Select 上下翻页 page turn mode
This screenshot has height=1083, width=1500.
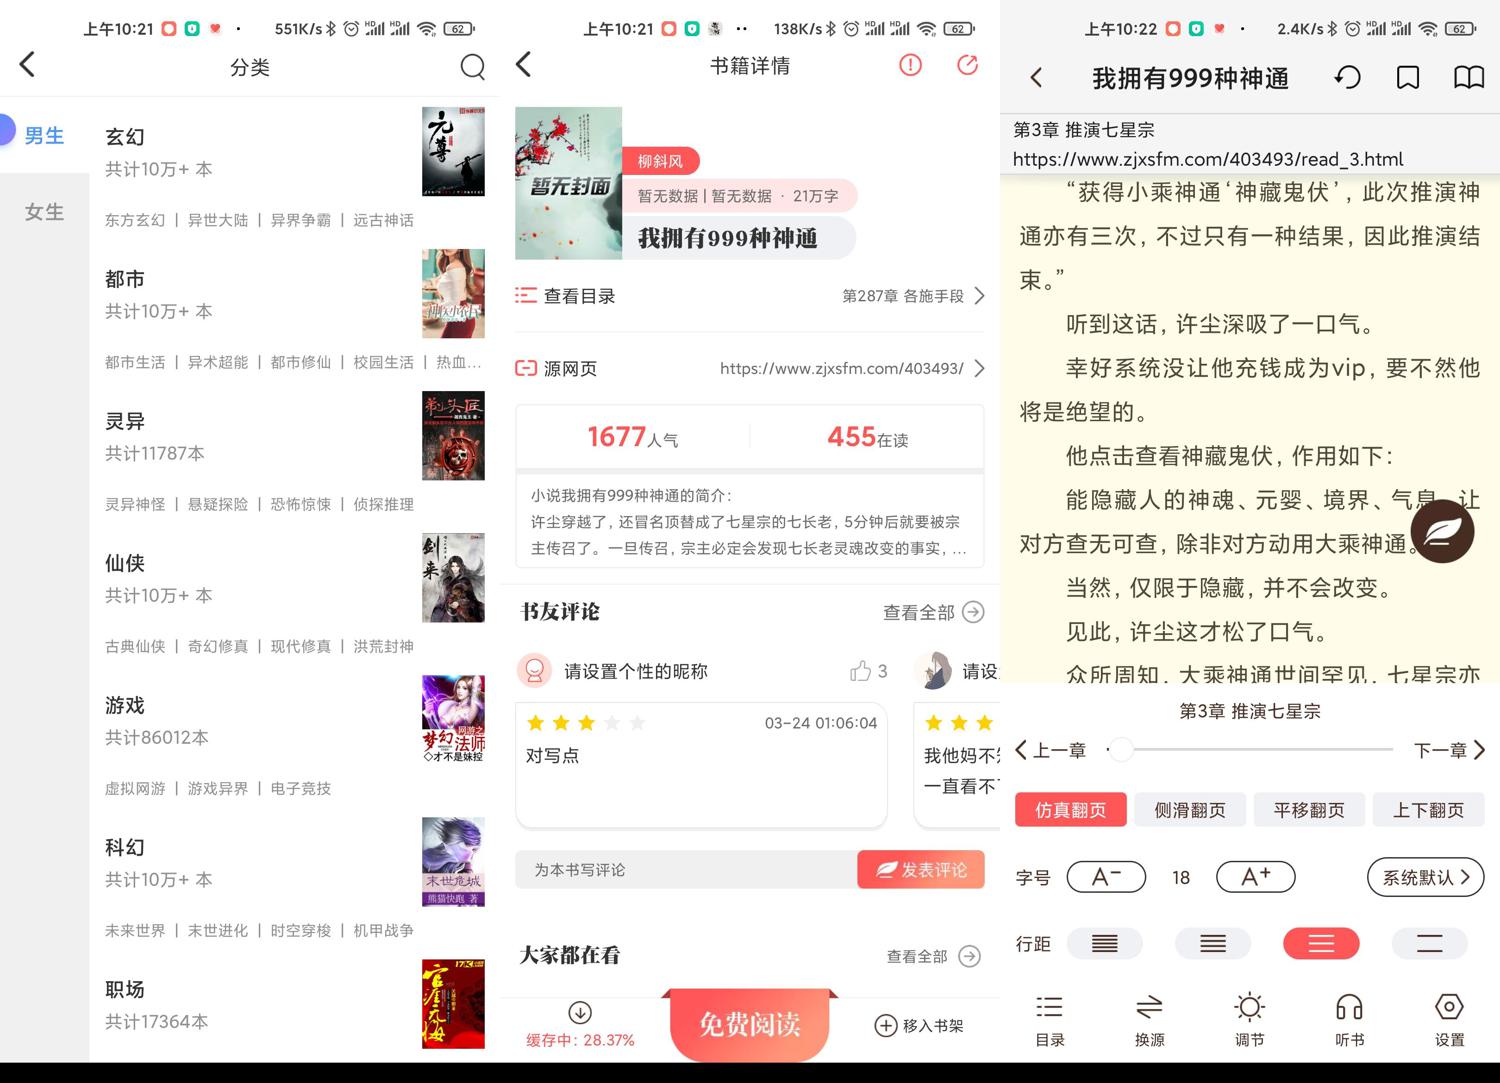(x=1428, y=810)
